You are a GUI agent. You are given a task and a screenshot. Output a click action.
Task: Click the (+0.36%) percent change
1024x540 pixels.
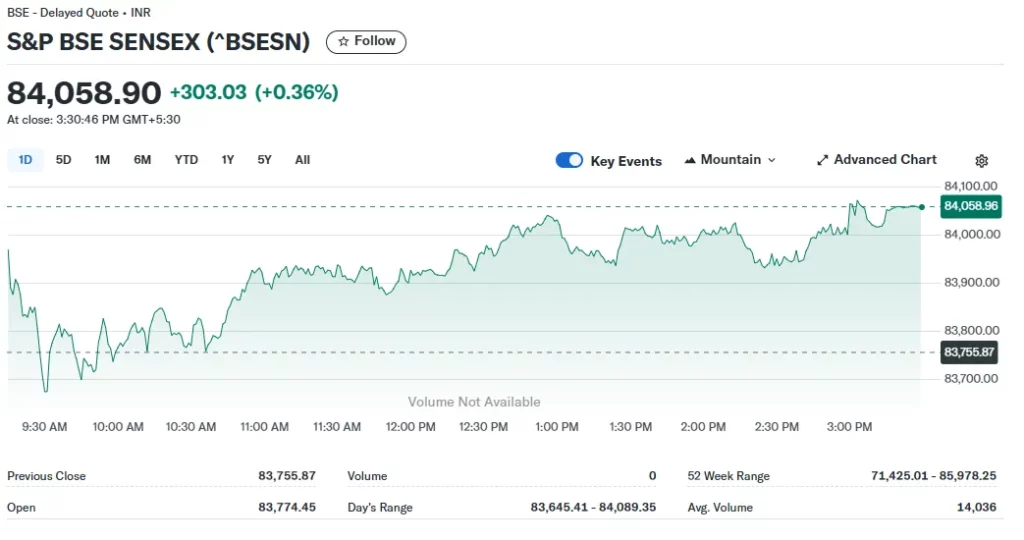tap(296, 92)
